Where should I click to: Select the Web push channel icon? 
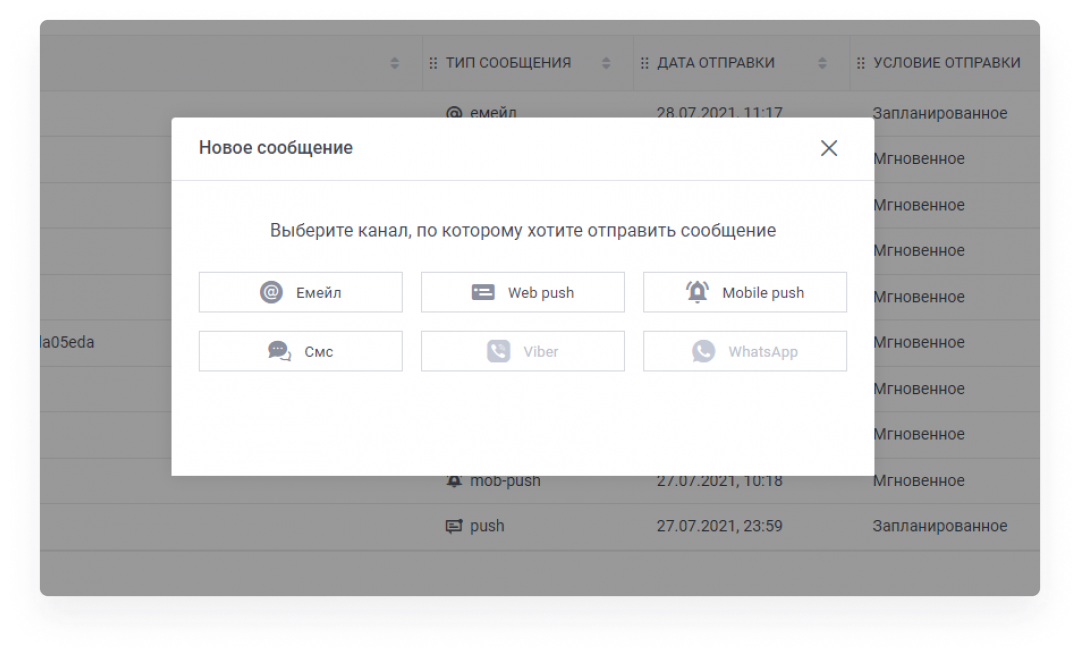[x=483, y=293]
